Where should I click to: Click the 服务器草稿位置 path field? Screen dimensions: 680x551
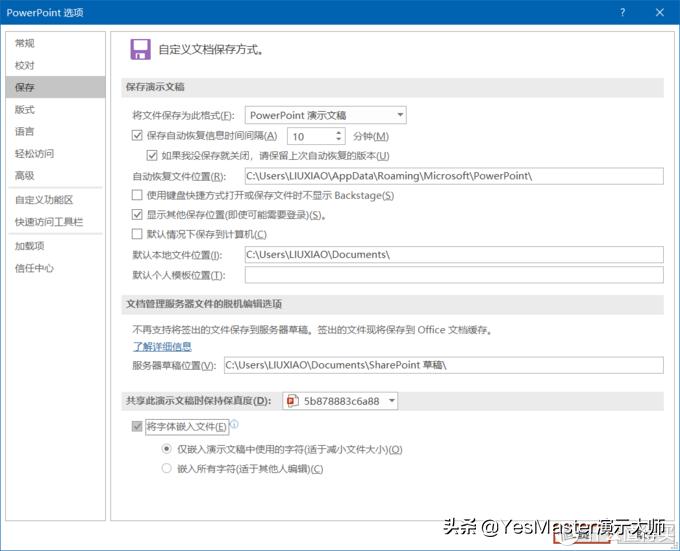click(444, 365)
